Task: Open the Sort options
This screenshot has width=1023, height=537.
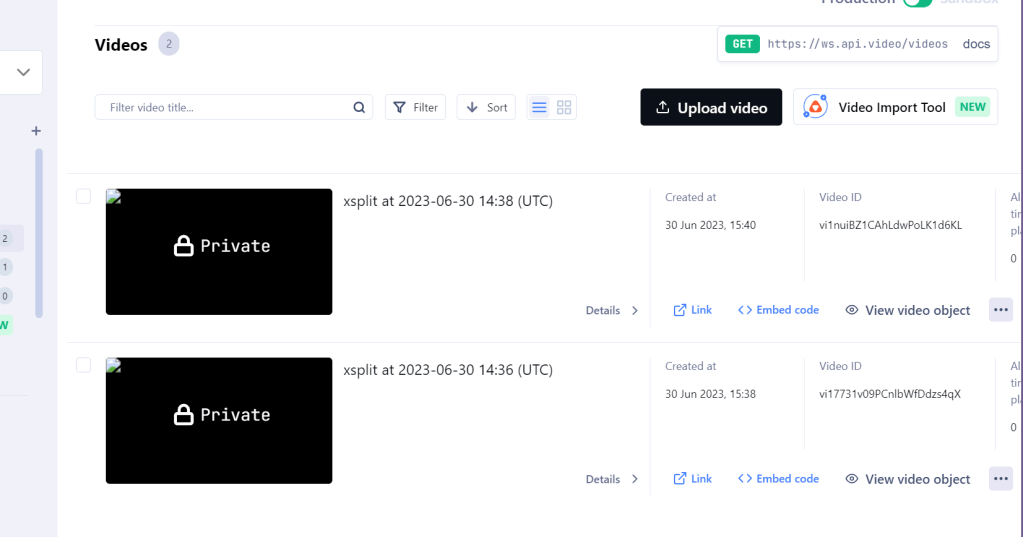Action: 486,108
